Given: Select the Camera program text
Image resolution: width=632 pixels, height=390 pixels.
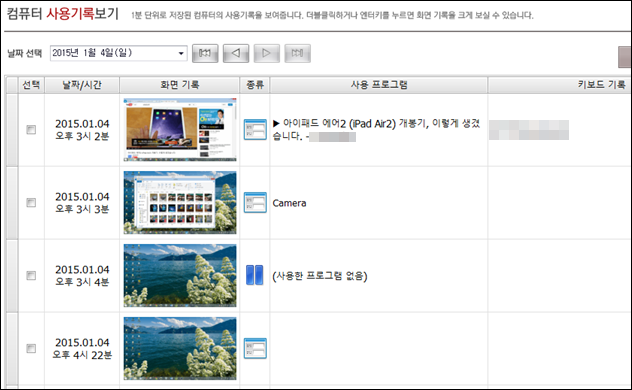Looking at the screenshot, I should pyautogui.click(x=289, y=203).
